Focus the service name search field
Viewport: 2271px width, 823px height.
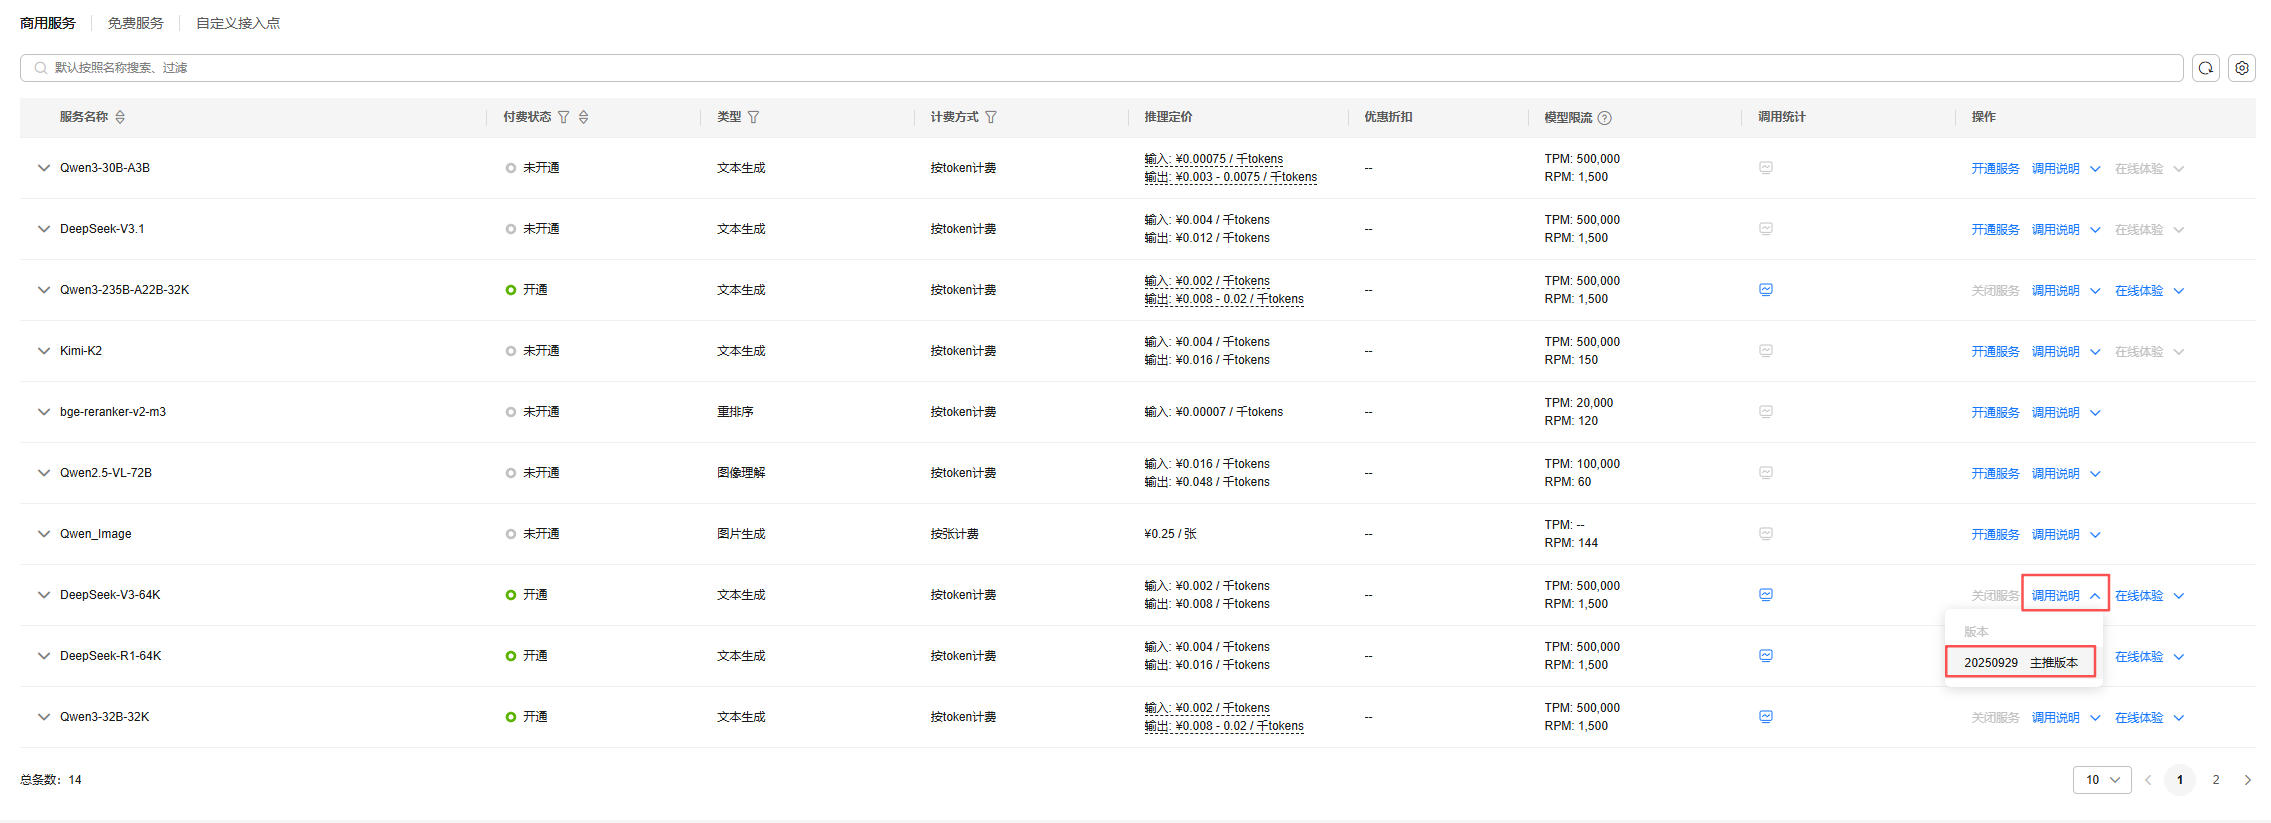point(1100,68)
